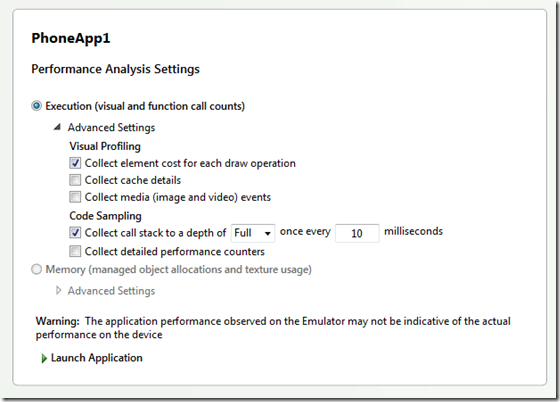
Task: Click the Performance Analysis Settings heading
Action: pos(115,69)
